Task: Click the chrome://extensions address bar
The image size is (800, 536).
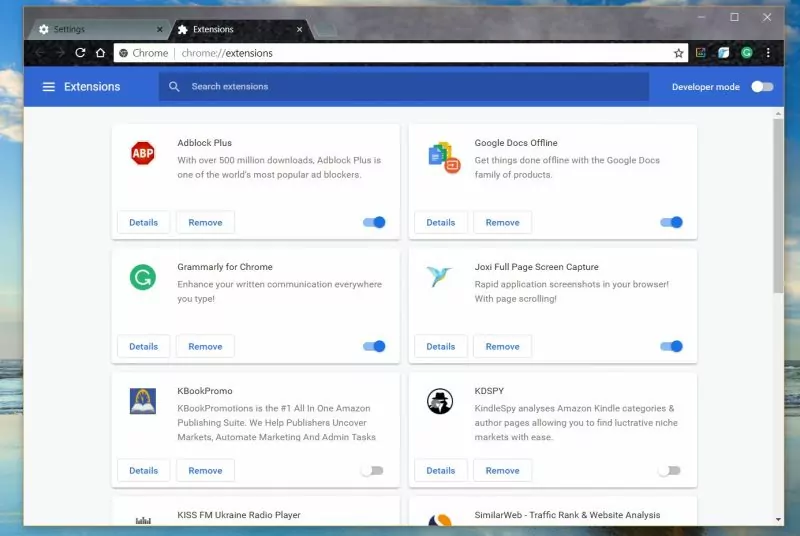Action: tap(401, 53)
